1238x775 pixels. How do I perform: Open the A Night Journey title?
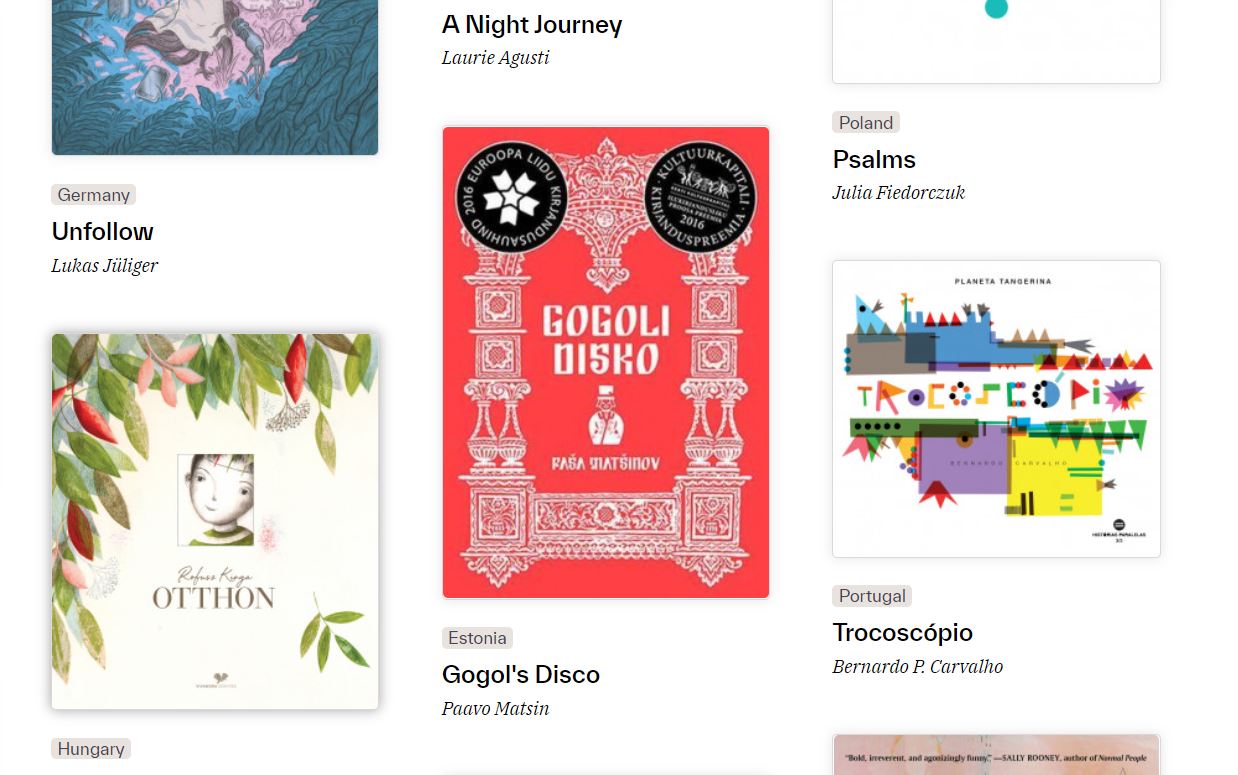click(x=532, y=25)
